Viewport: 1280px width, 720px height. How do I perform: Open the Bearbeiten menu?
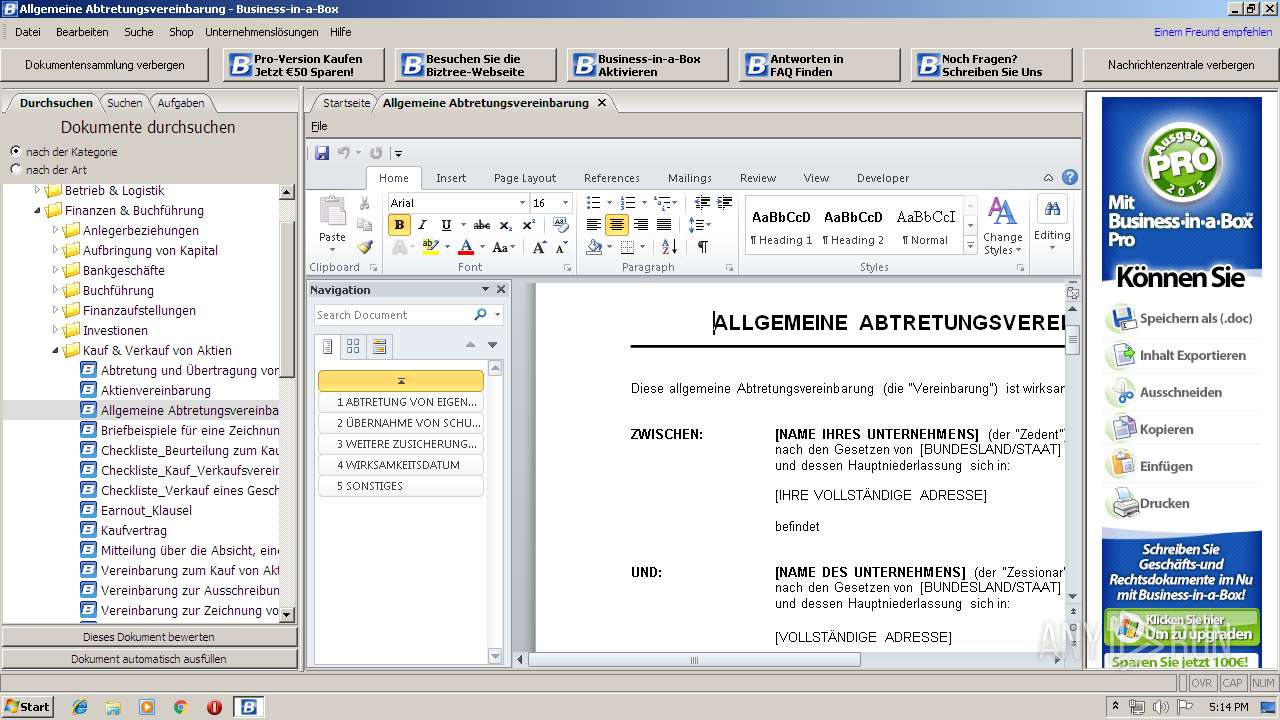[82, 32]
